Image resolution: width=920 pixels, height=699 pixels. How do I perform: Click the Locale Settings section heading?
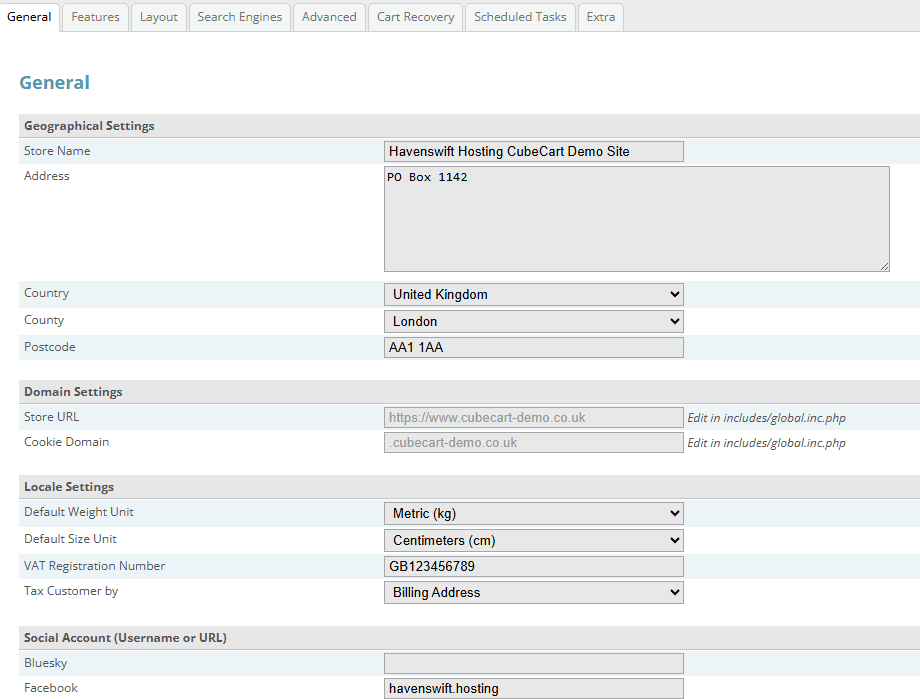[x=69, y=487]
